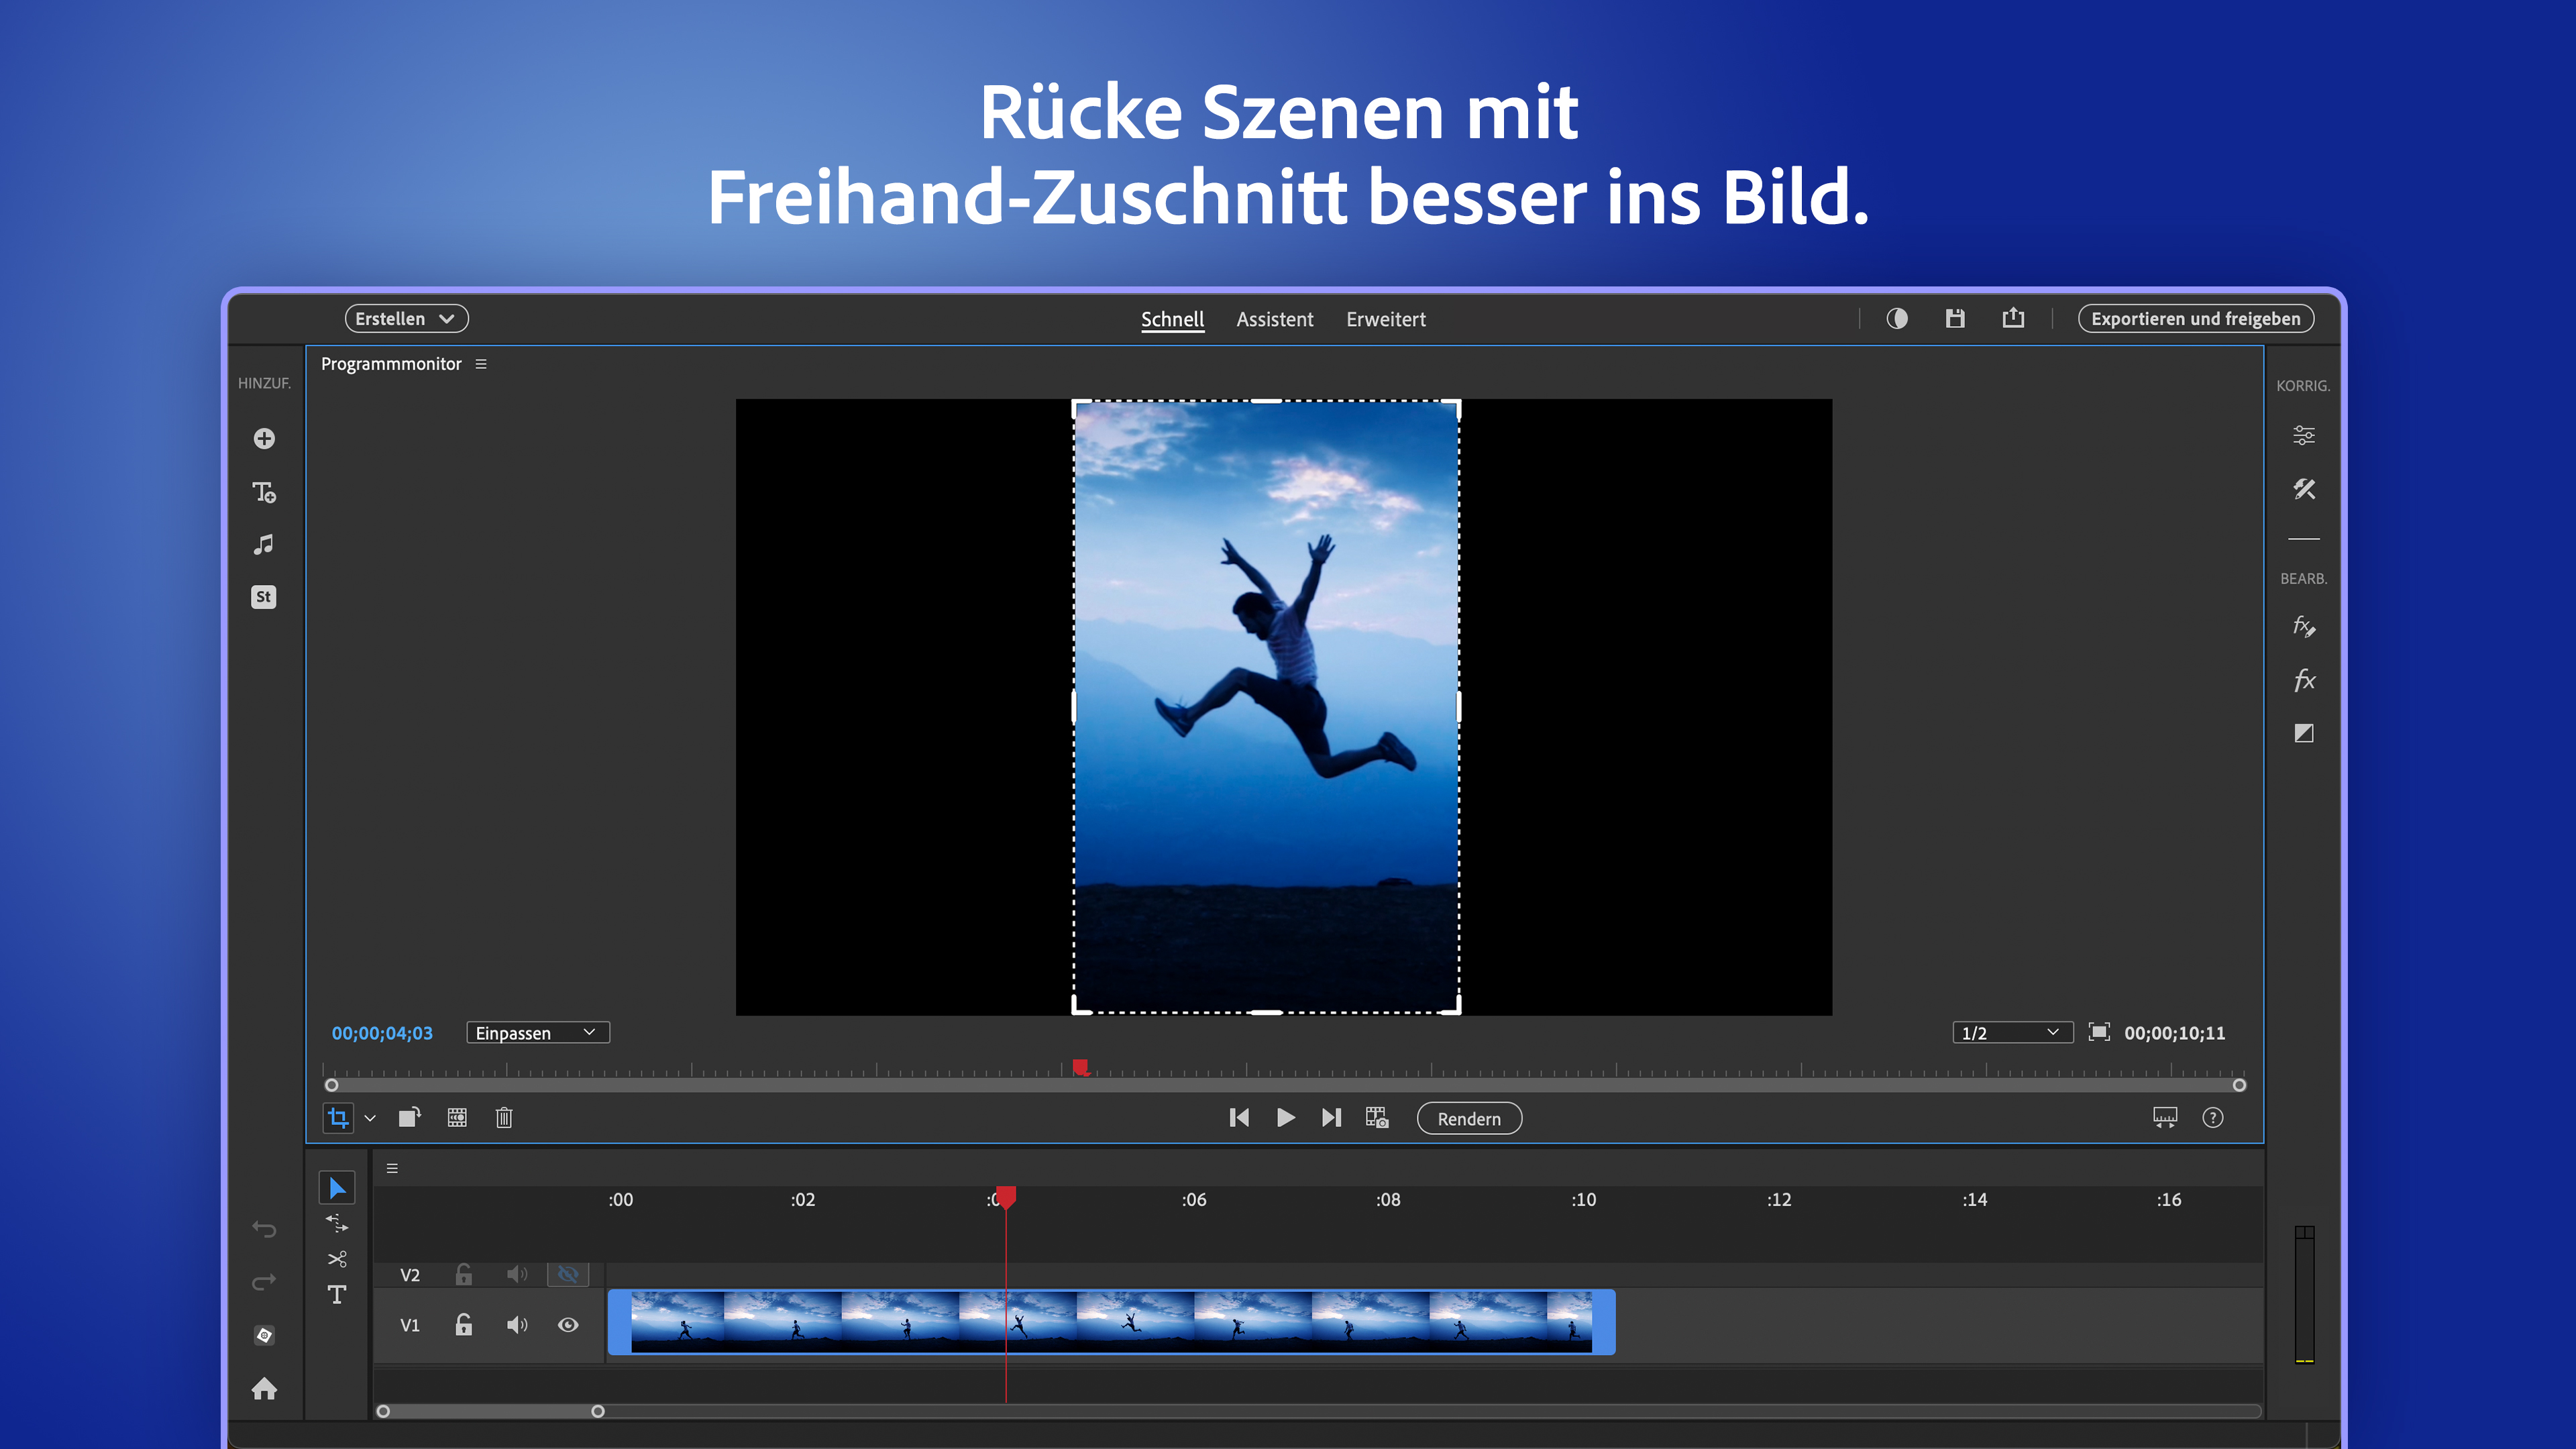Viewport: 2576px width, 1449px height.
Task: Open the music note audio panel
Action: (263, 544)
